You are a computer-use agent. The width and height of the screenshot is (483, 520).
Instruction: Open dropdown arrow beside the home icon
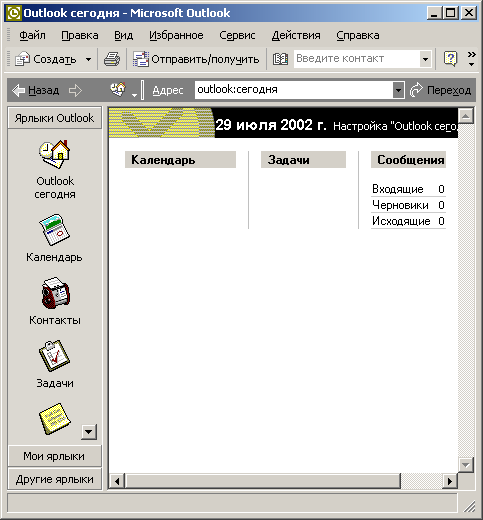pos(134,95)
